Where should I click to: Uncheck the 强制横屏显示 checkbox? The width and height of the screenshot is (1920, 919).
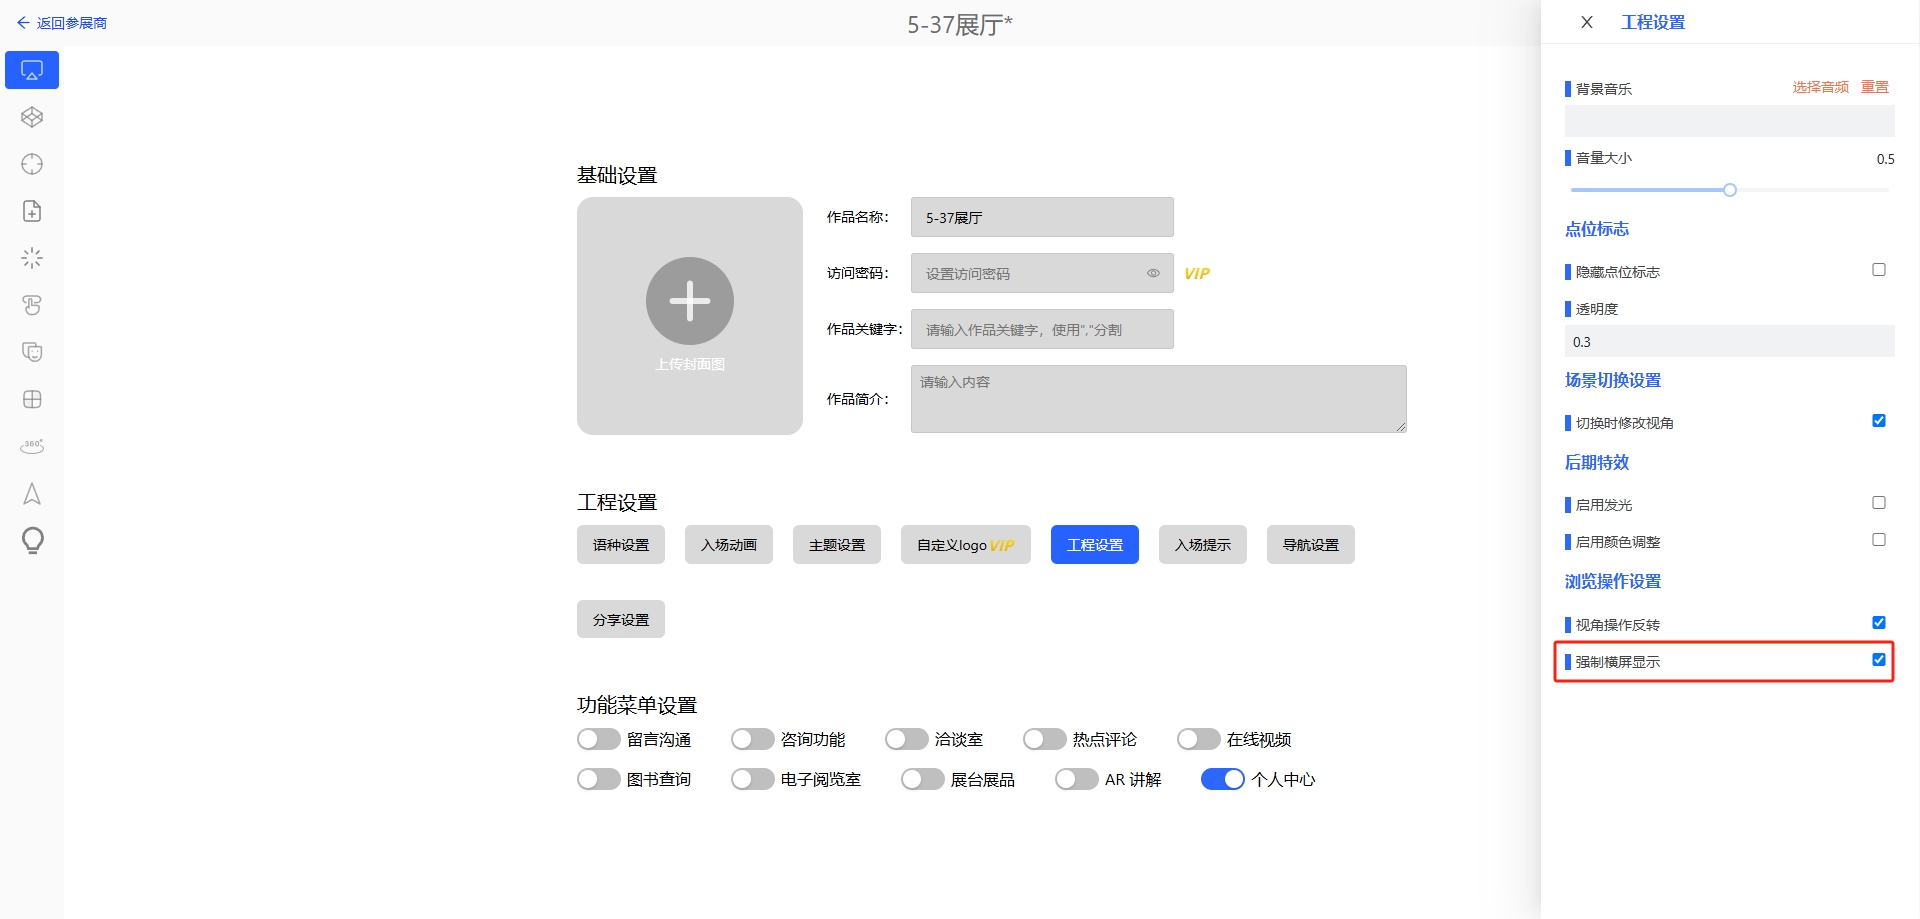click(1879, 660)
